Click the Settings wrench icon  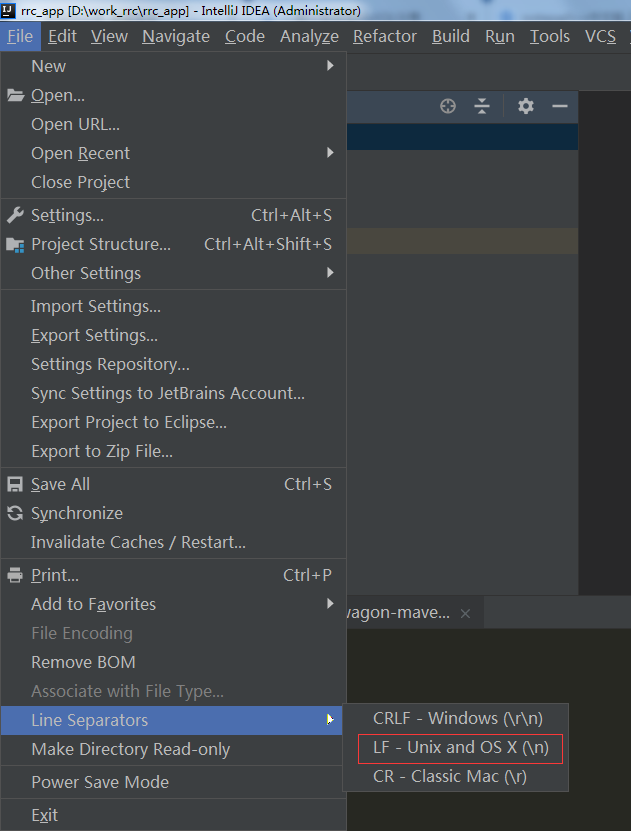[x=15, y=215]
